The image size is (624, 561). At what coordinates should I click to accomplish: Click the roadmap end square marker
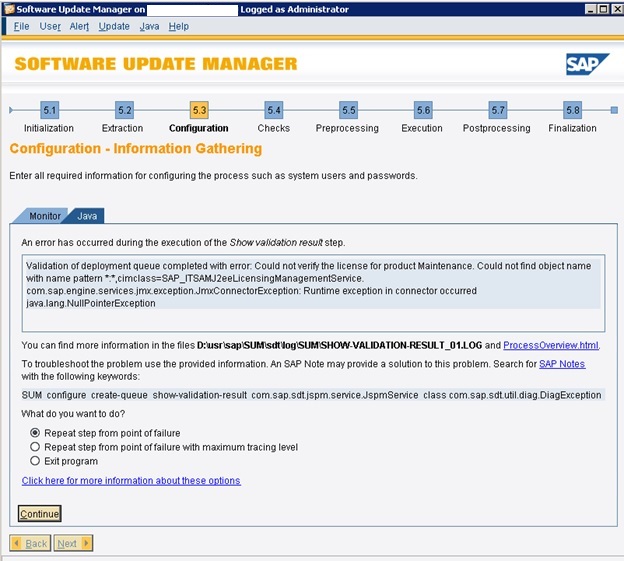(614, 110)
